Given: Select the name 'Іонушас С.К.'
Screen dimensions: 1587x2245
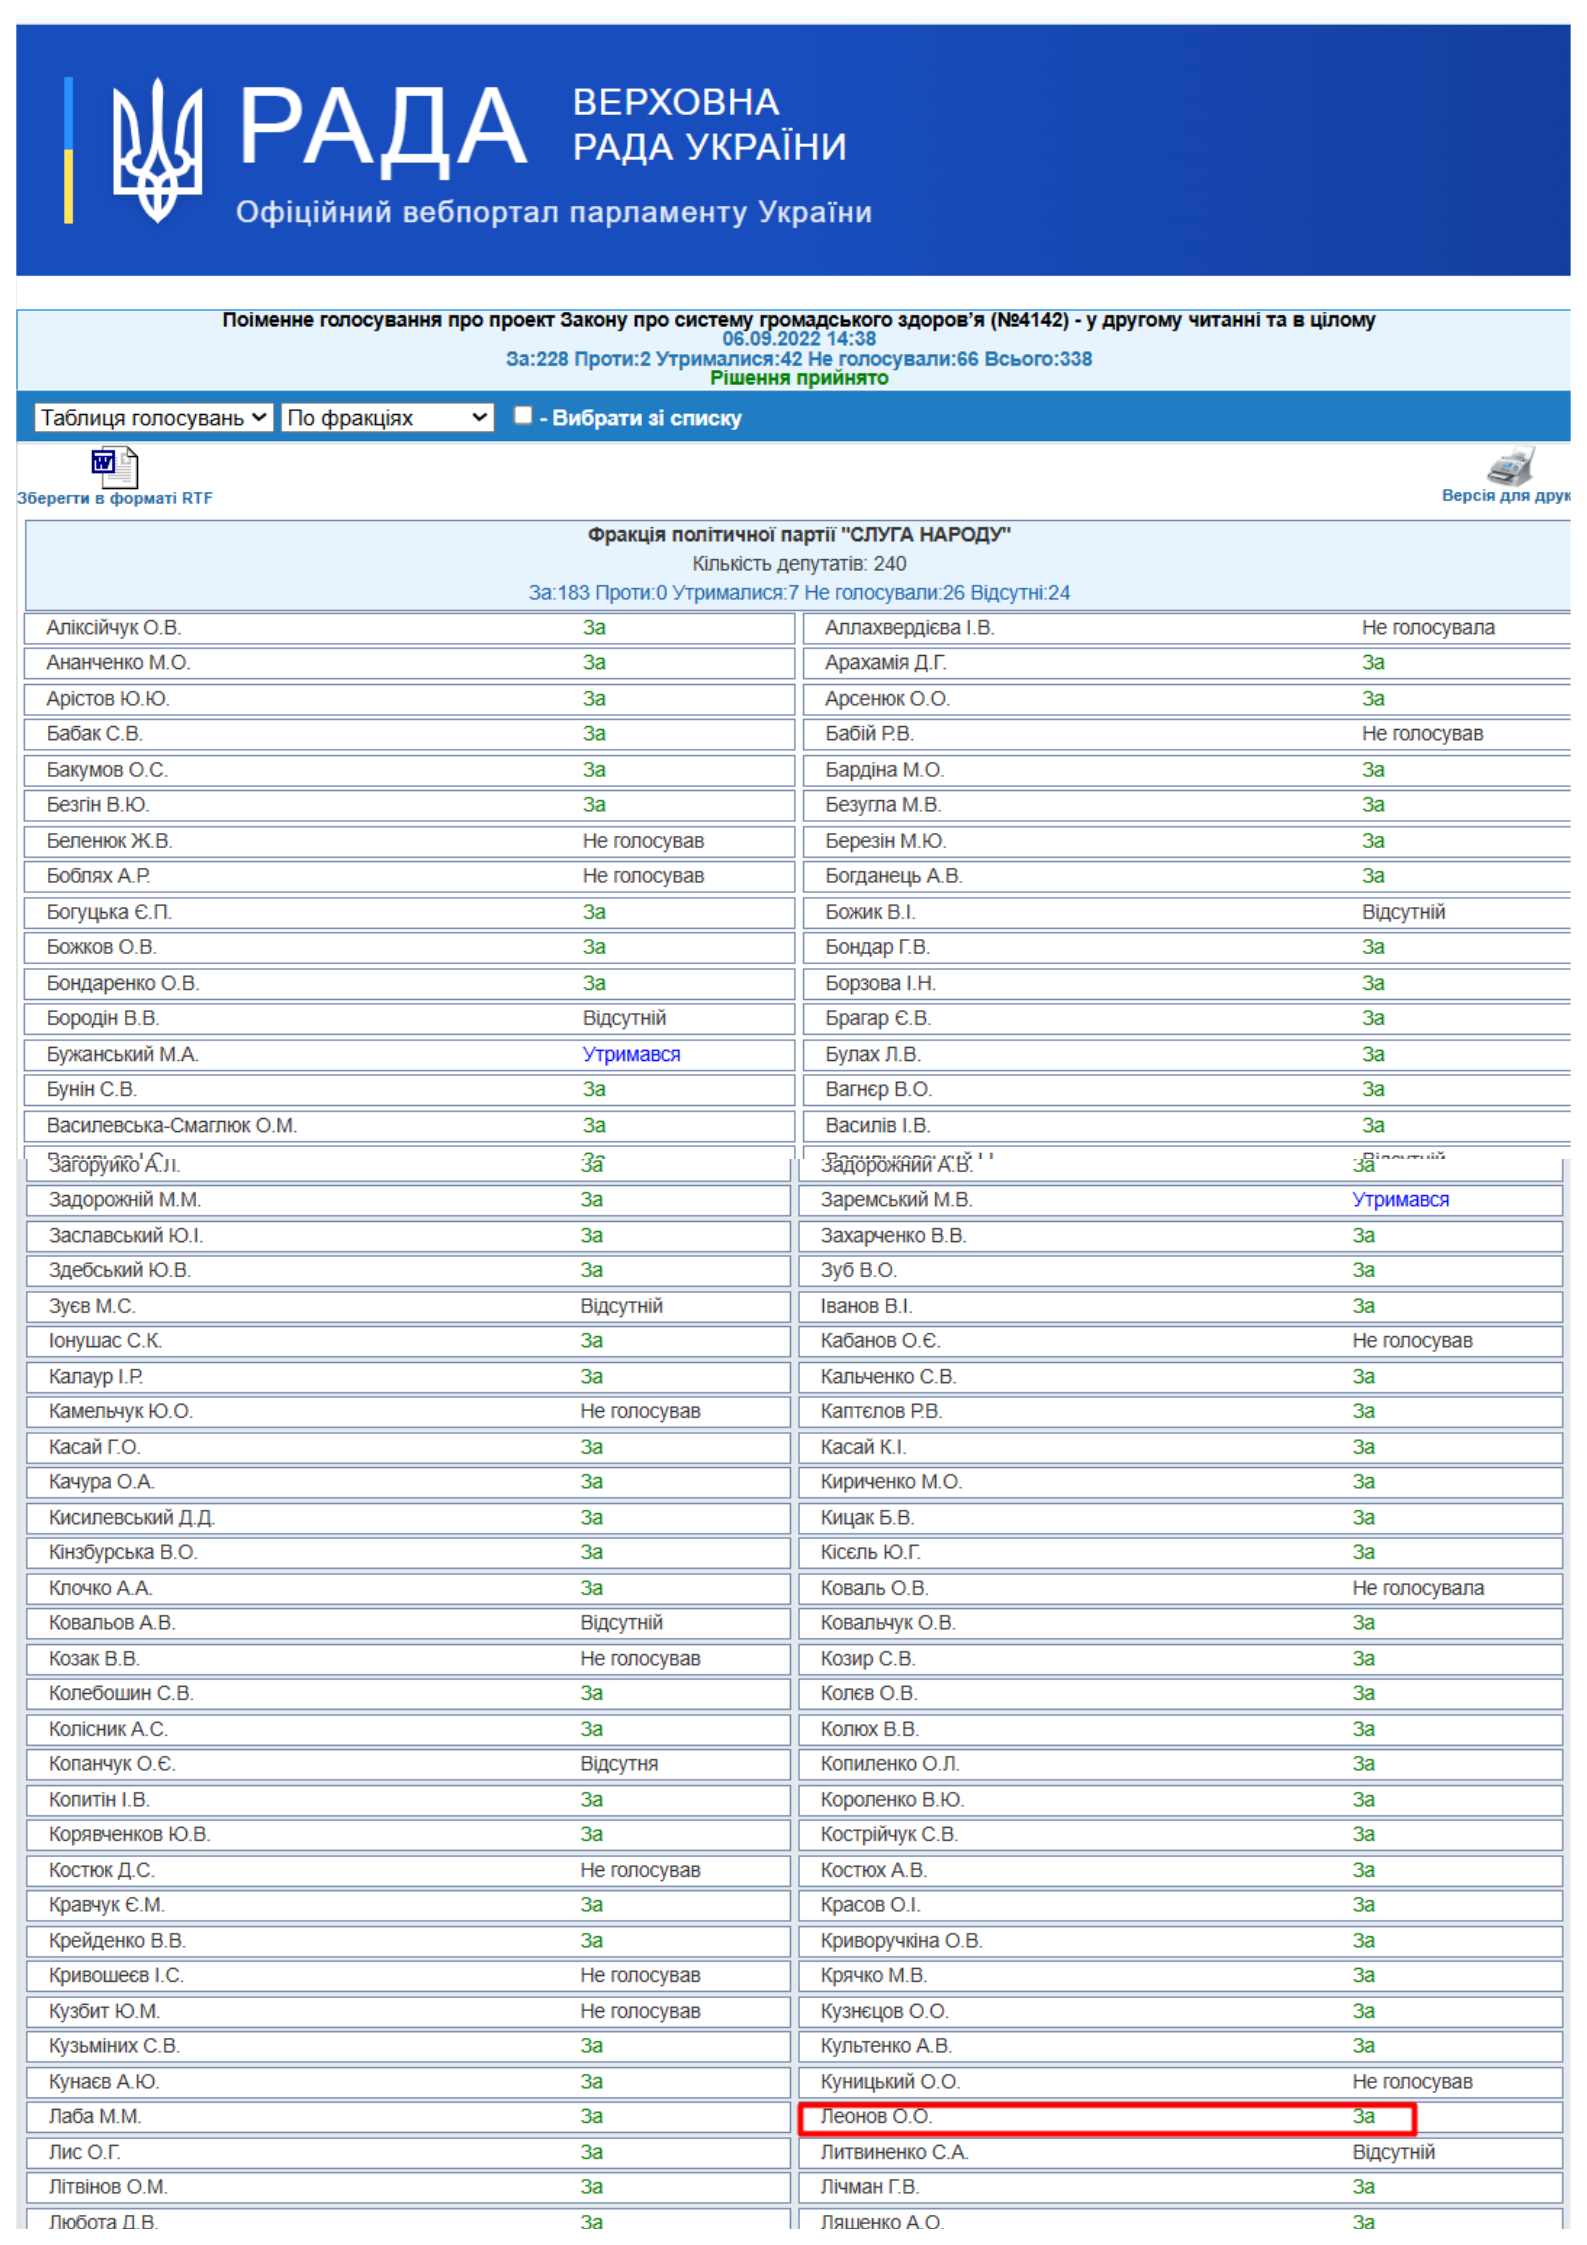Looking at the screenshot, I should pyautogui.click(x=105, y=1340).
